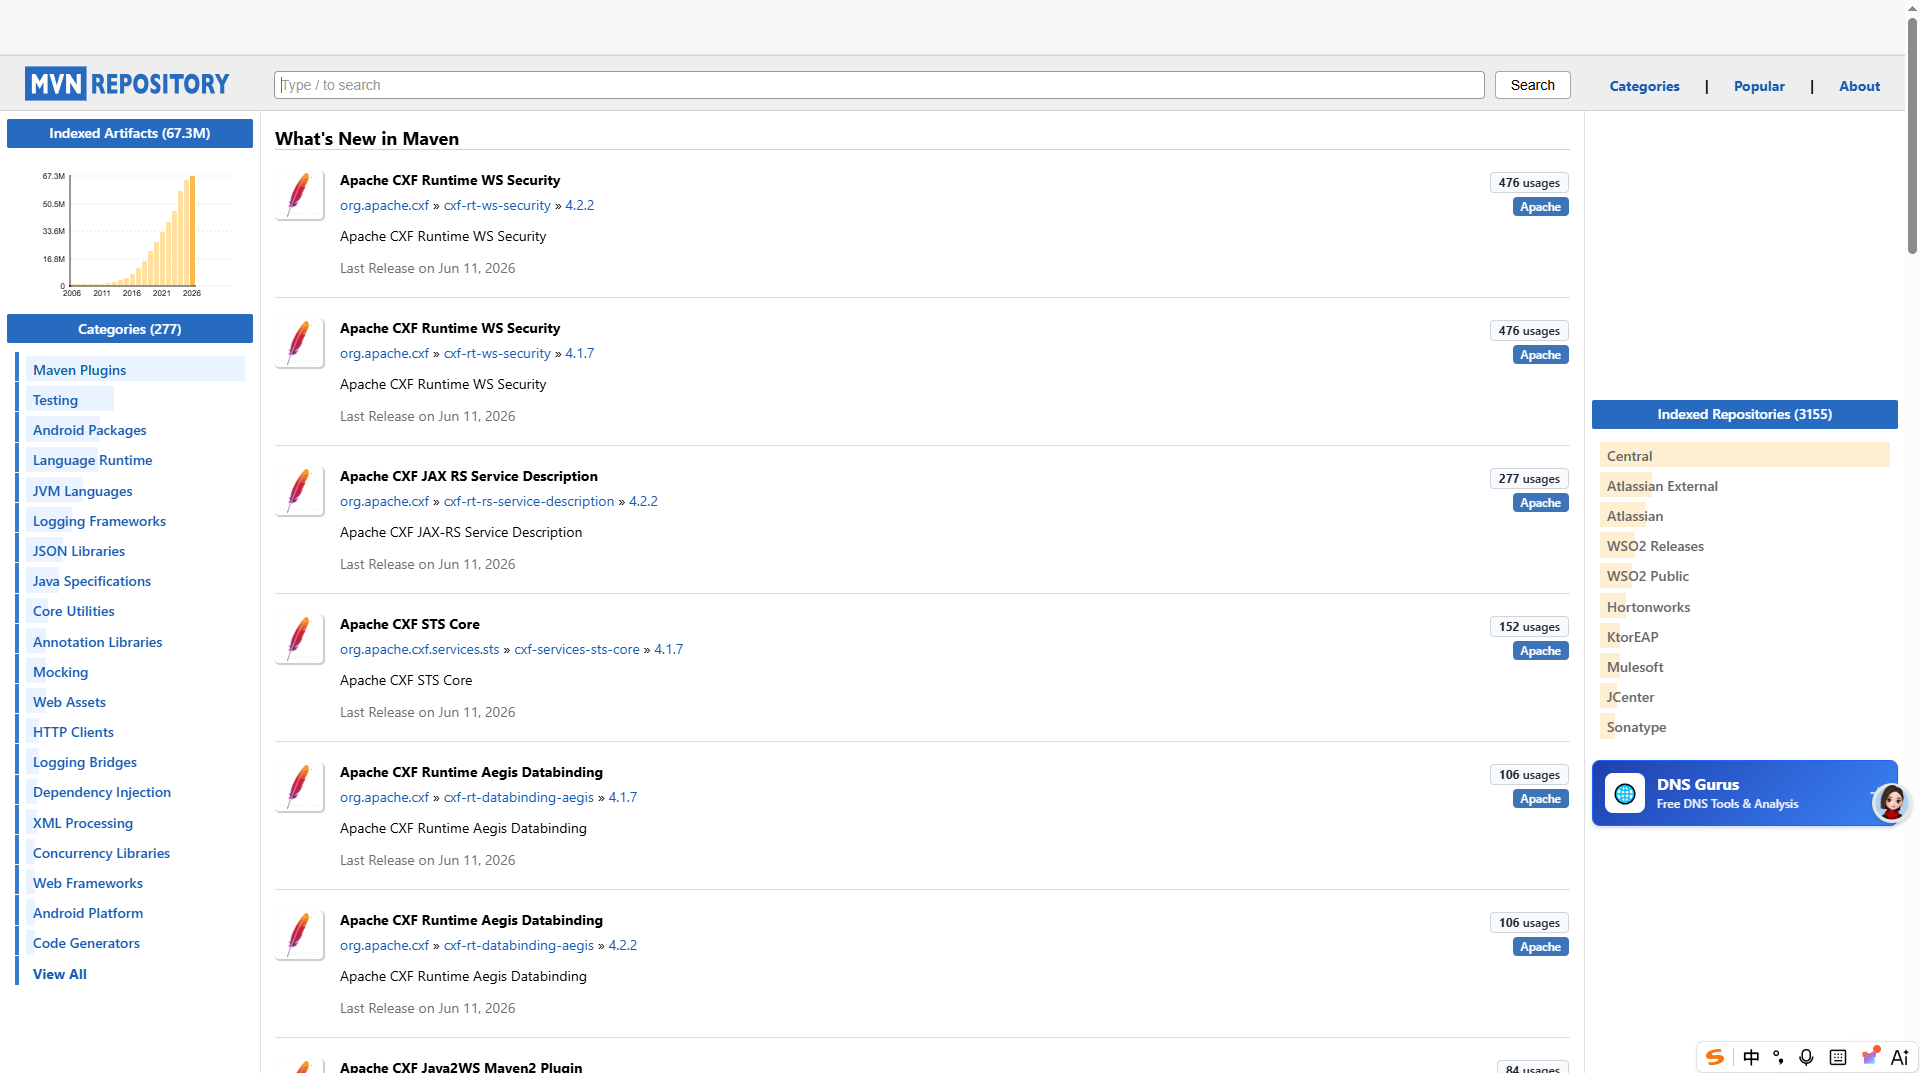
Task: Click feather icon beside JAX RS Service Description
Action: [x=299, y=491]
